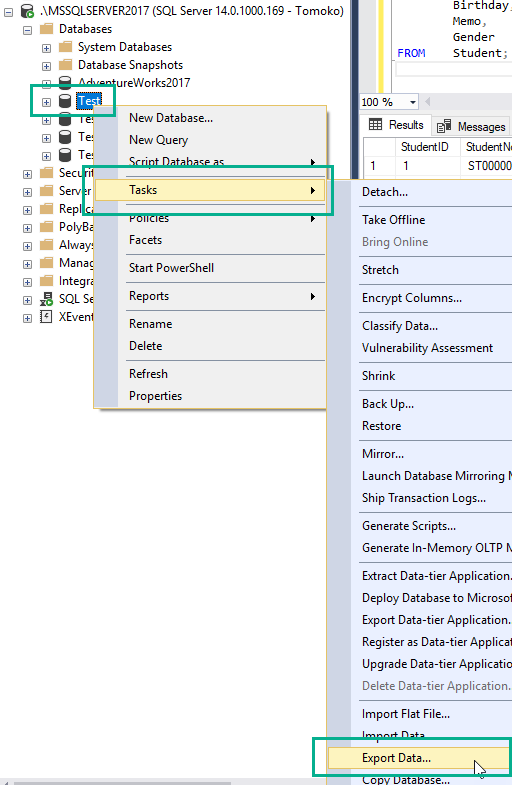Screen dimensions: 512x785
Task: Open the Script Database as submenu arrow
Action: point(313,162)
